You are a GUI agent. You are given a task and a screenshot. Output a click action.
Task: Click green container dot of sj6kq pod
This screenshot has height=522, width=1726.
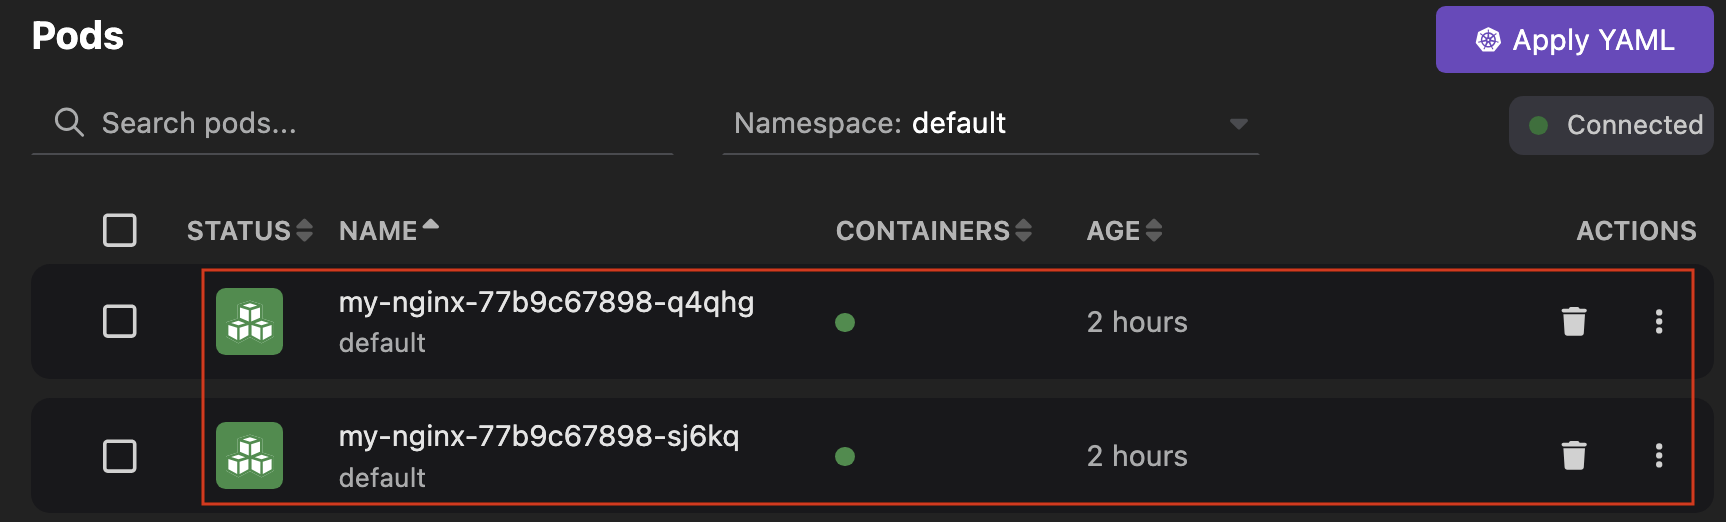845,456
